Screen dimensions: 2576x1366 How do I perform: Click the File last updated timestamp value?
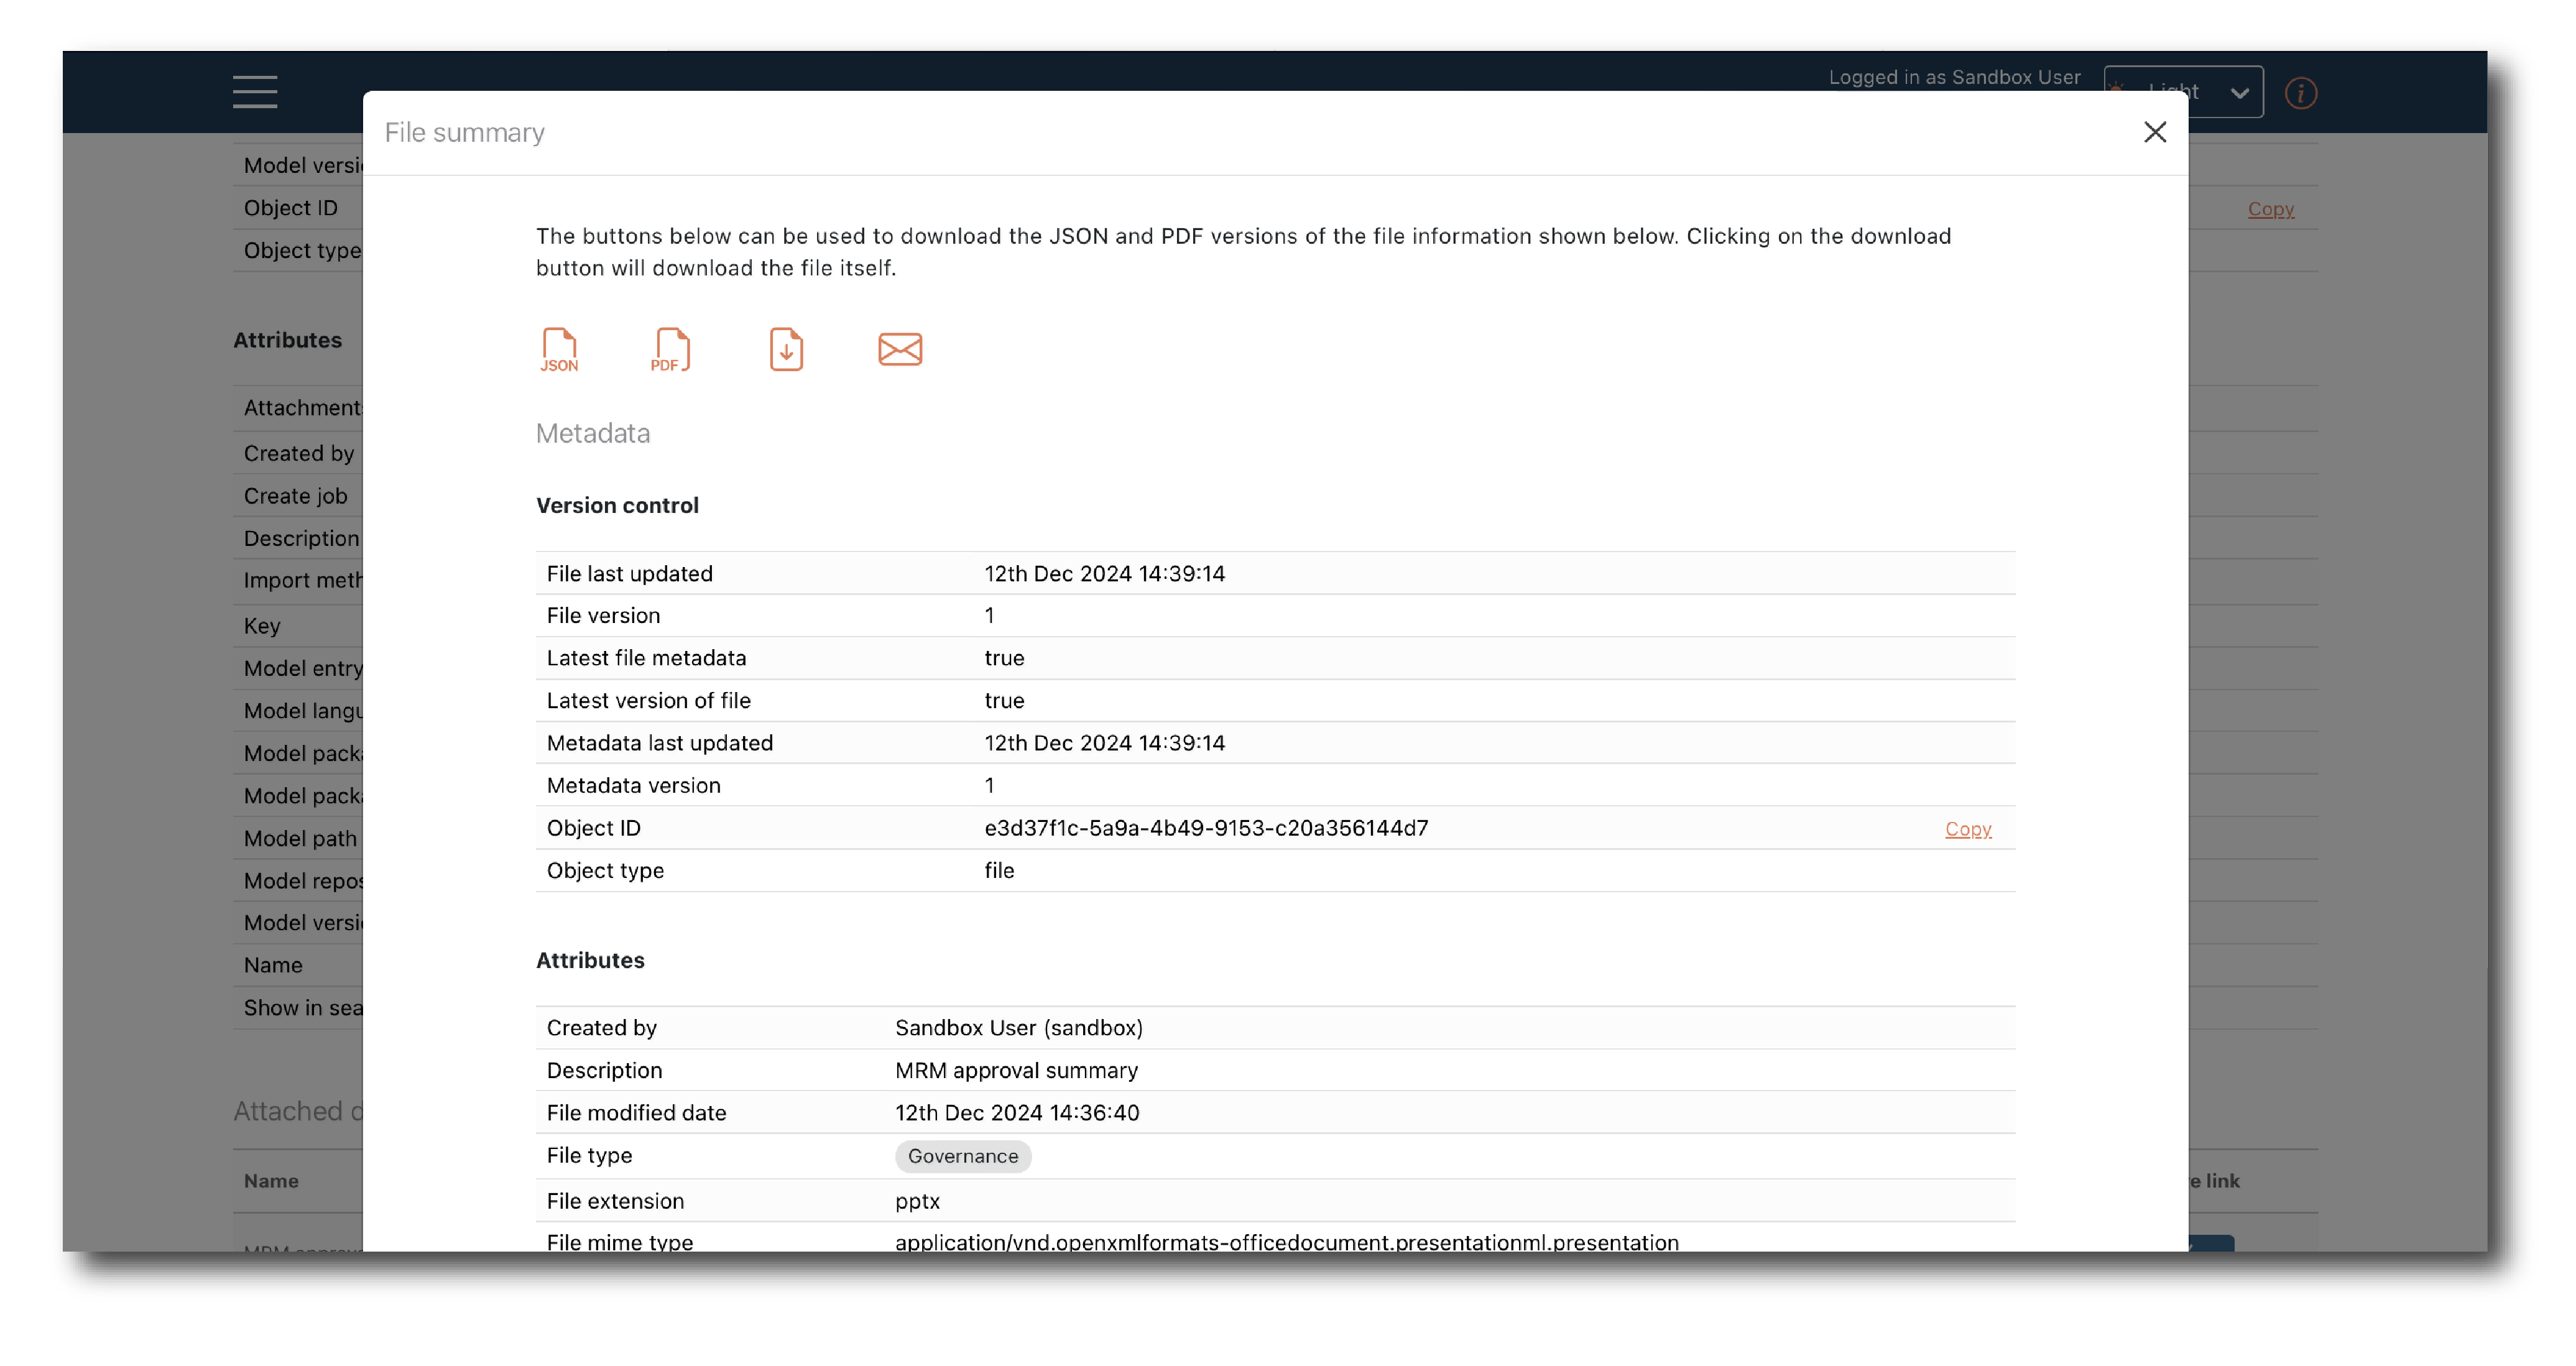click(x=1104, y=573)
